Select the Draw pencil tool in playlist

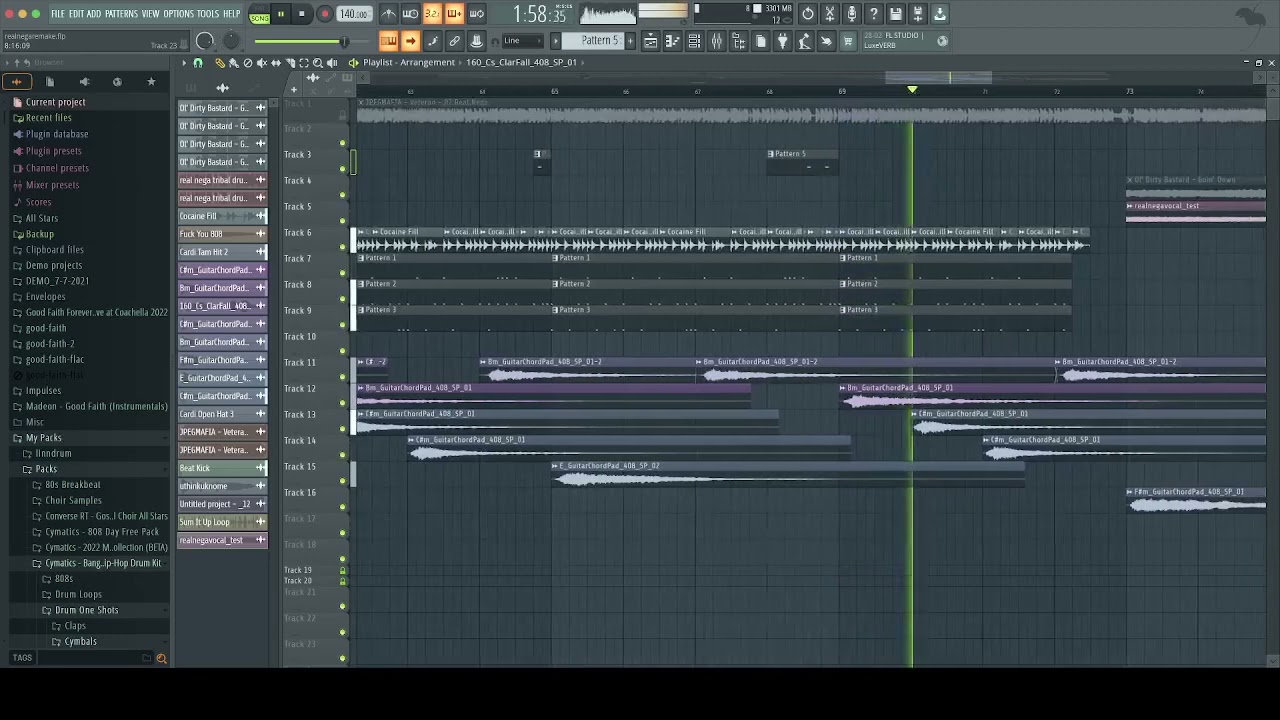(220, 62)
